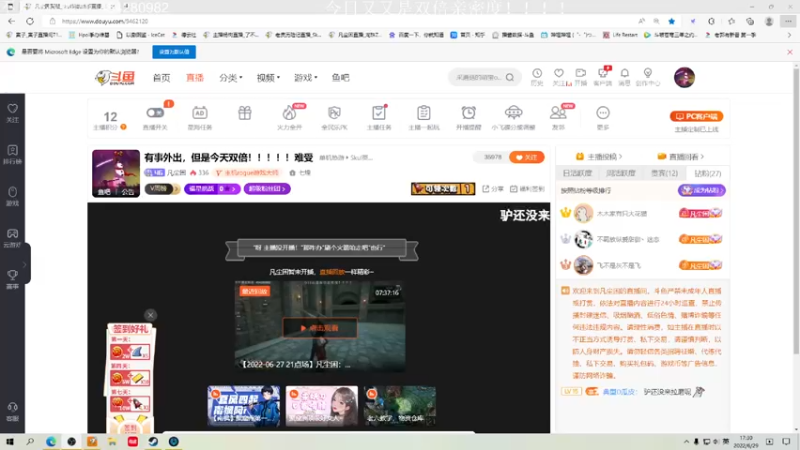Click the first ranked fan's avatar with gold crown
Viewport: 800px width, 450px height.
coord(583,213)
